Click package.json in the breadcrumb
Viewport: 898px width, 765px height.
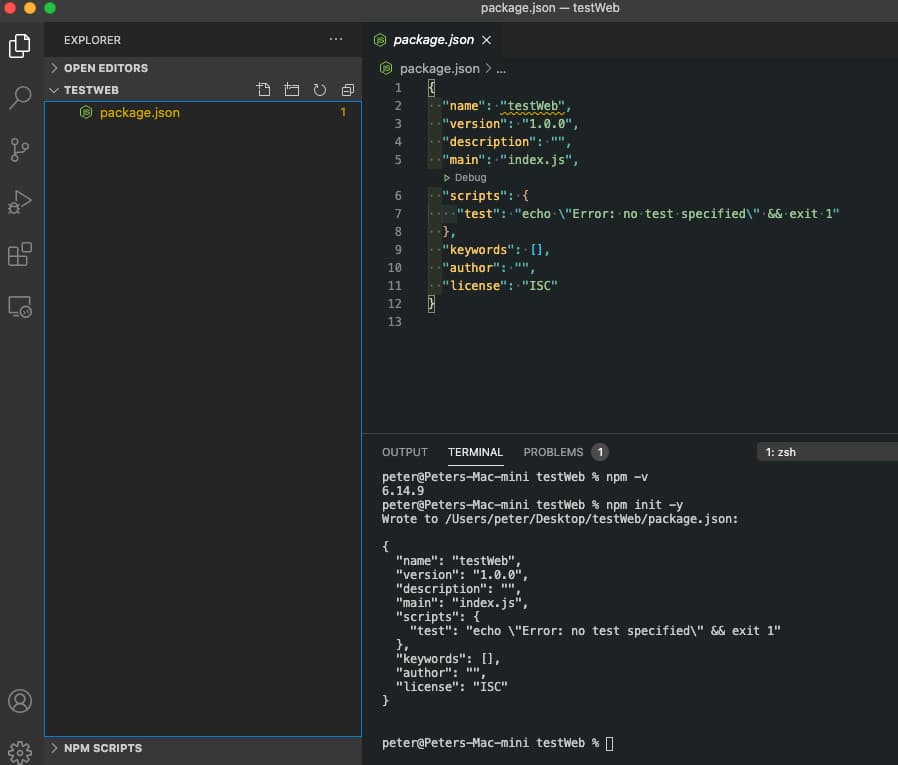click(440, 69)
